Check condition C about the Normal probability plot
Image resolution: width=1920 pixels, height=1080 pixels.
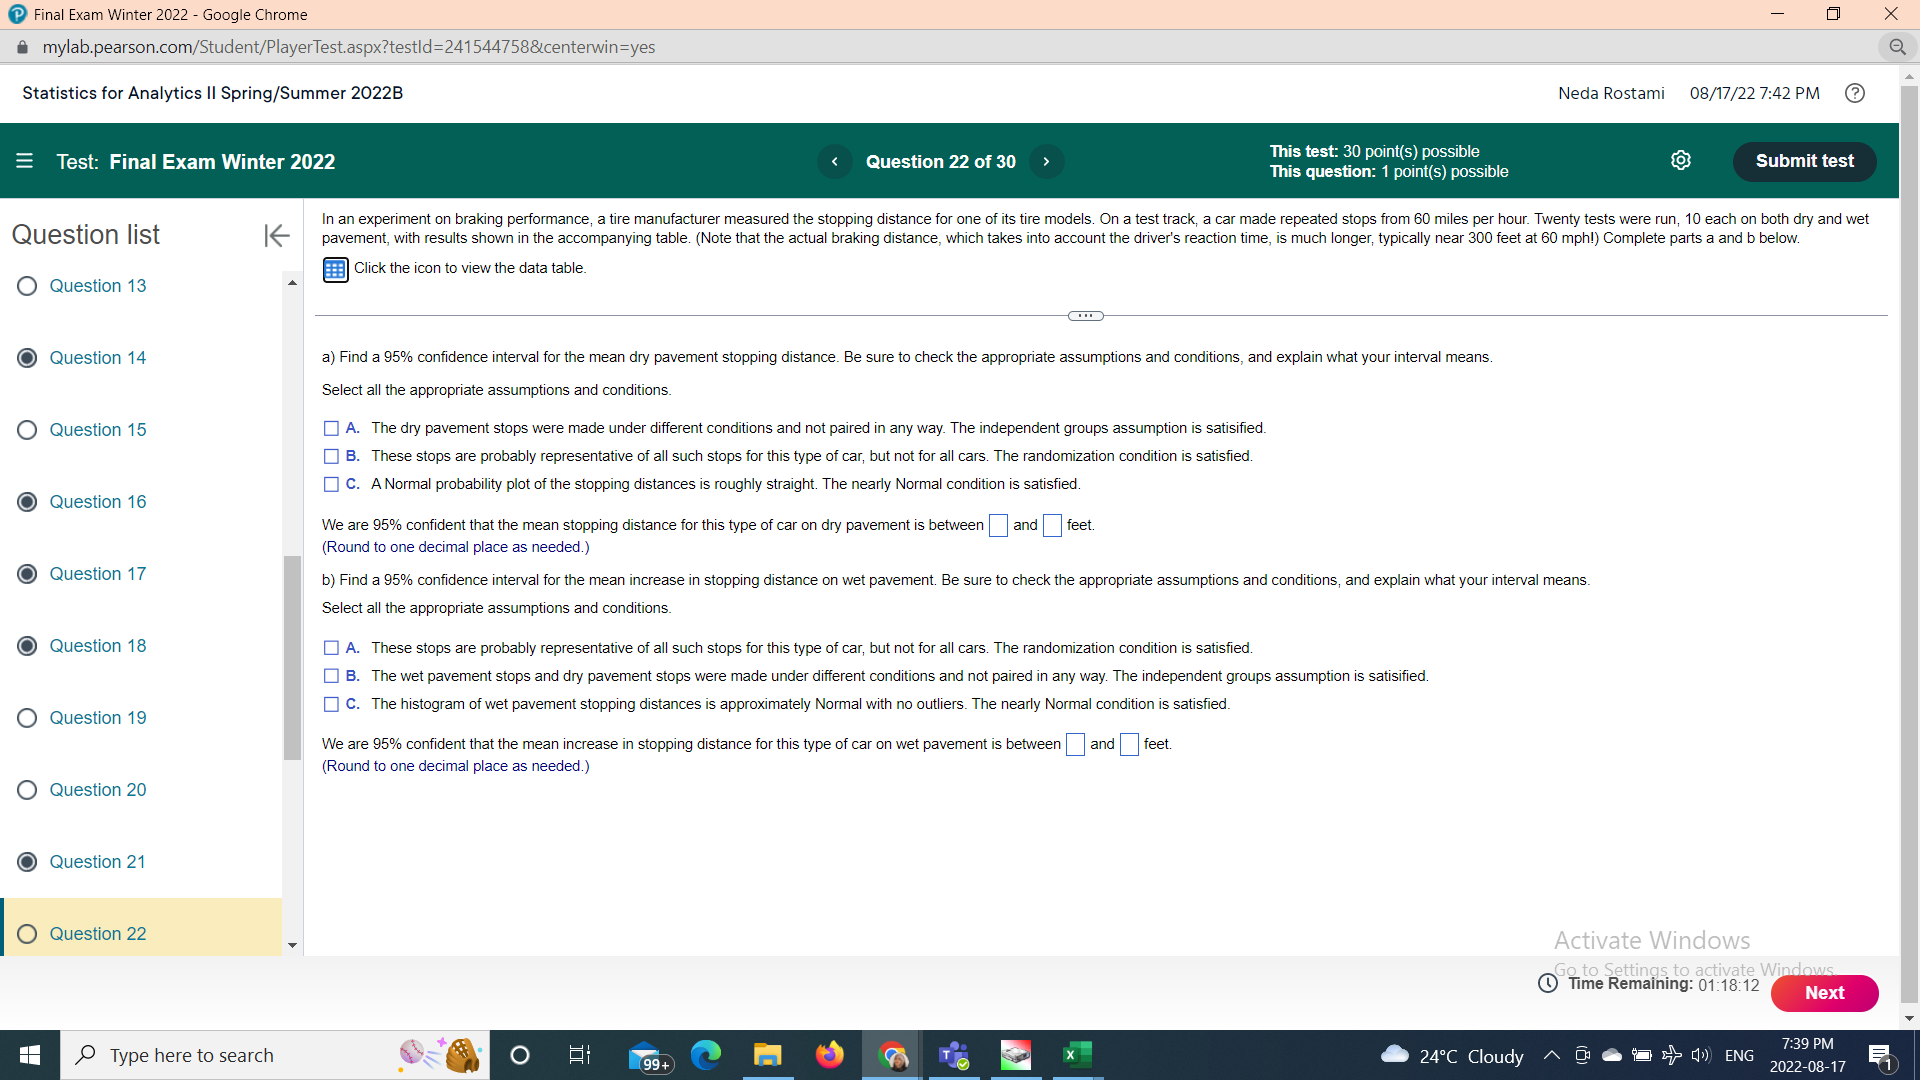[331, 484]
